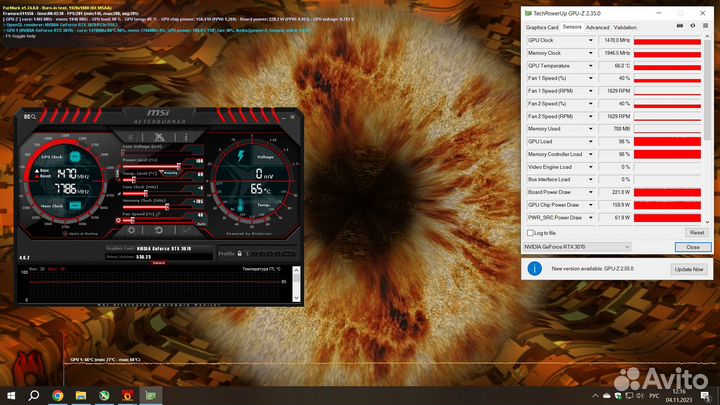The height and width of the screenshot is (405, 720).
Task: Toggle Apply at Startup in Afterburner
Action: (x=81, y=234)
